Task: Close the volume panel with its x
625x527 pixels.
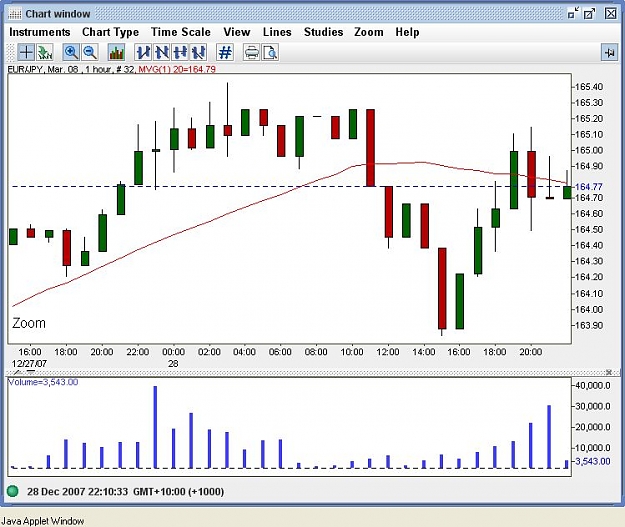Action: click(609, 372)
